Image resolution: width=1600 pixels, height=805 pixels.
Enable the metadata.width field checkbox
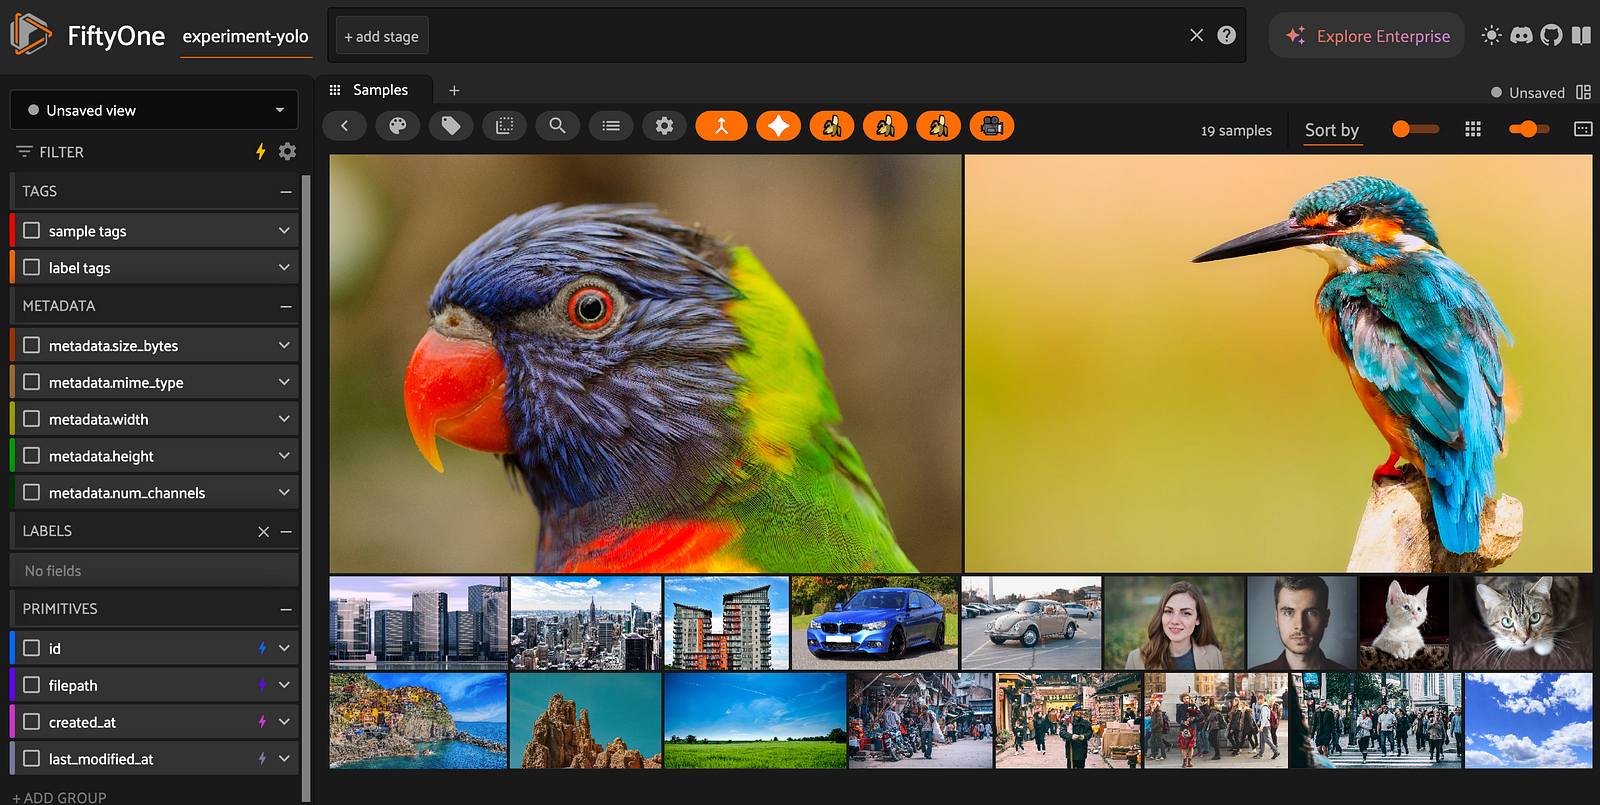pos(32,419)
